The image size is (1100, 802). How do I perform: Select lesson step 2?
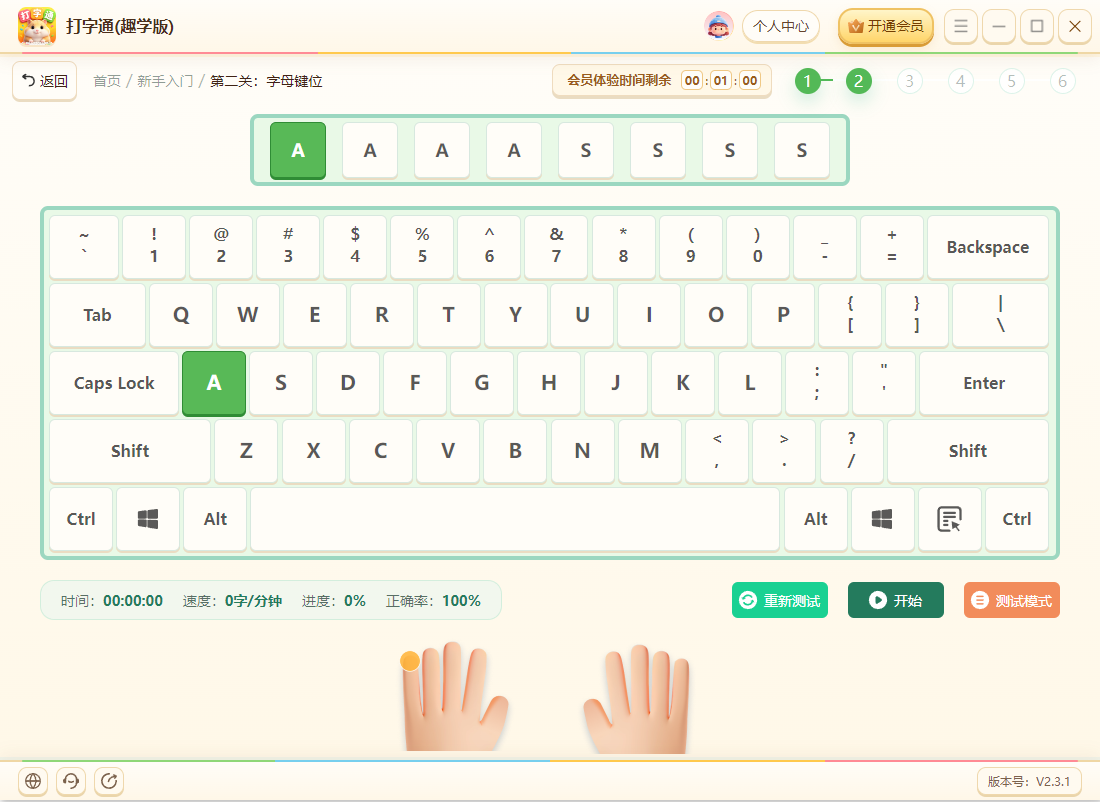[x=859, y=81]
